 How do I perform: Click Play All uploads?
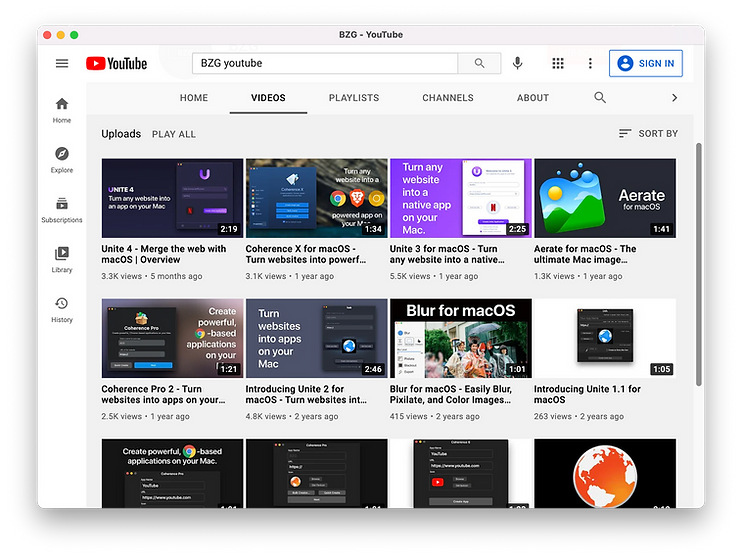(174, 134)
